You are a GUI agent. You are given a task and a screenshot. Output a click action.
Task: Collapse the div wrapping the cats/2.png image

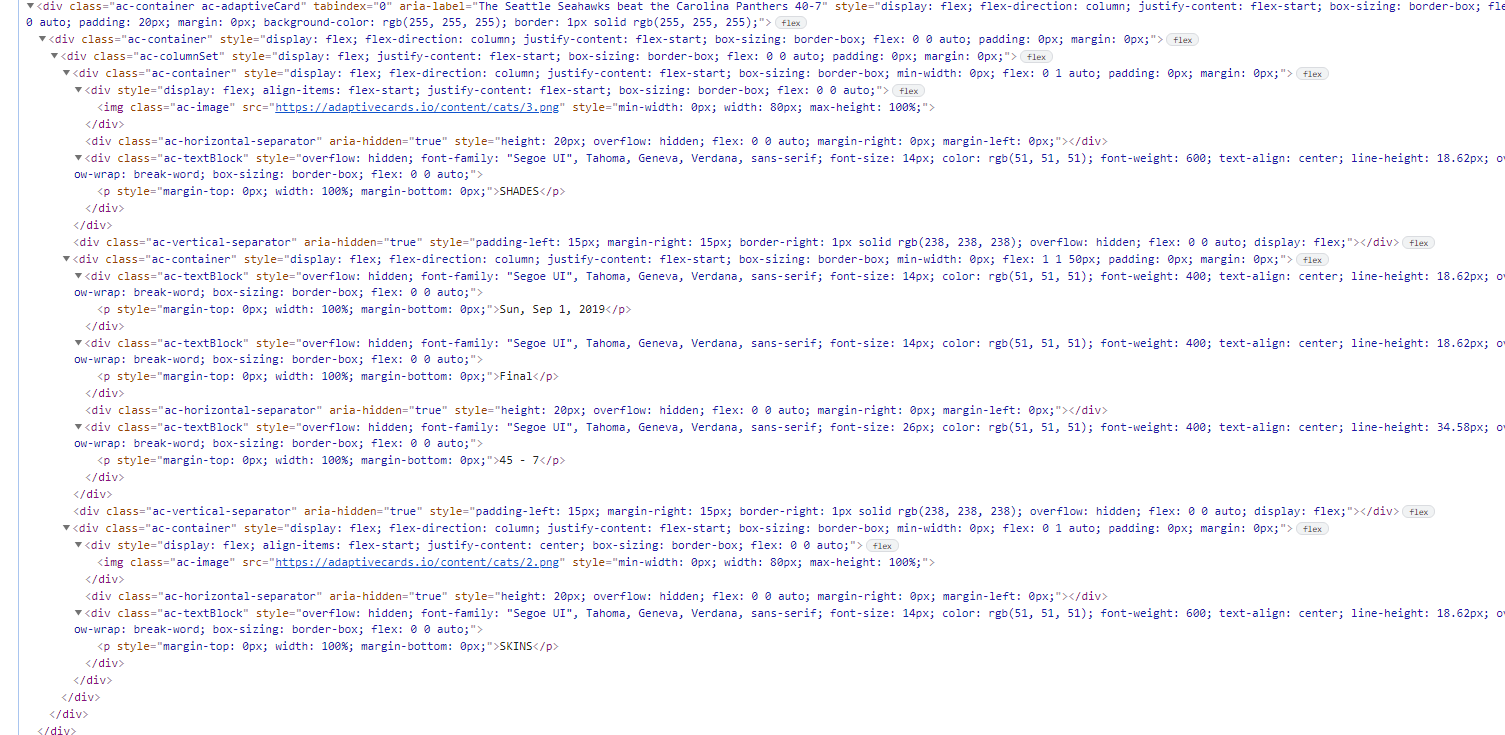[78, 545]
